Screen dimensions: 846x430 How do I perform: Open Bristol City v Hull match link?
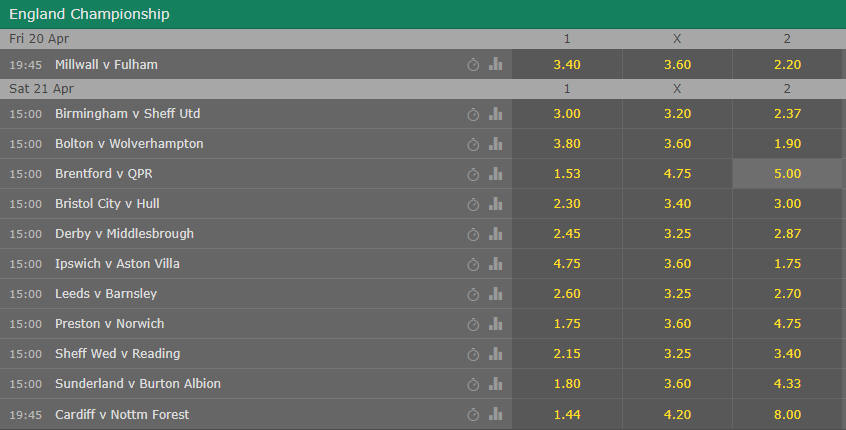(107, 203)
